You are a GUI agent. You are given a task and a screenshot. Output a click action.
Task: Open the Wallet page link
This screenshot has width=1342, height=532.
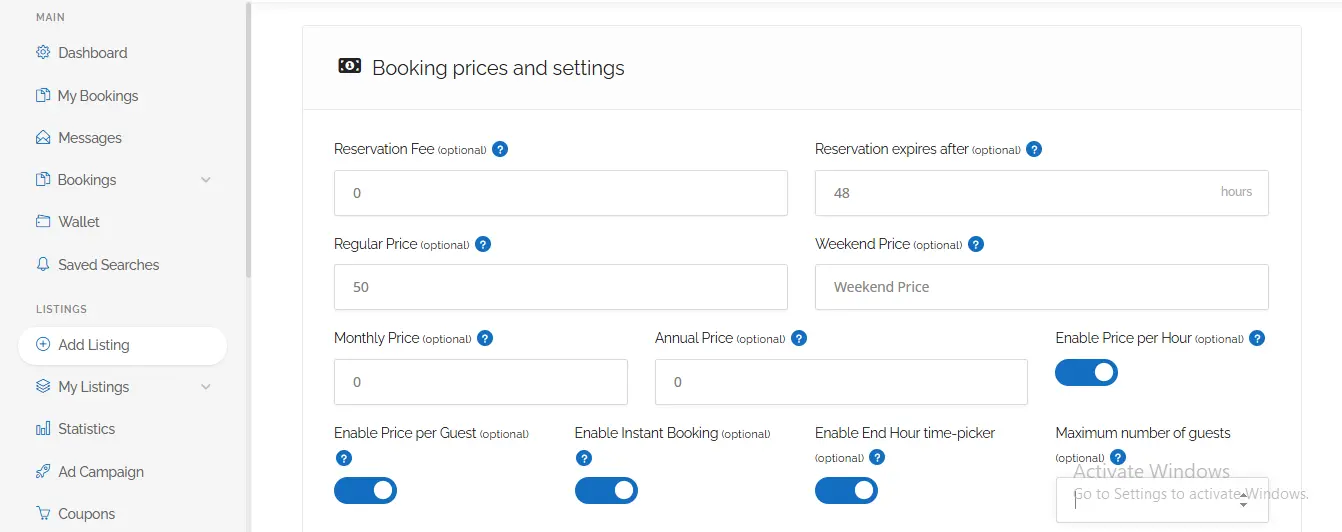(78, 222)
